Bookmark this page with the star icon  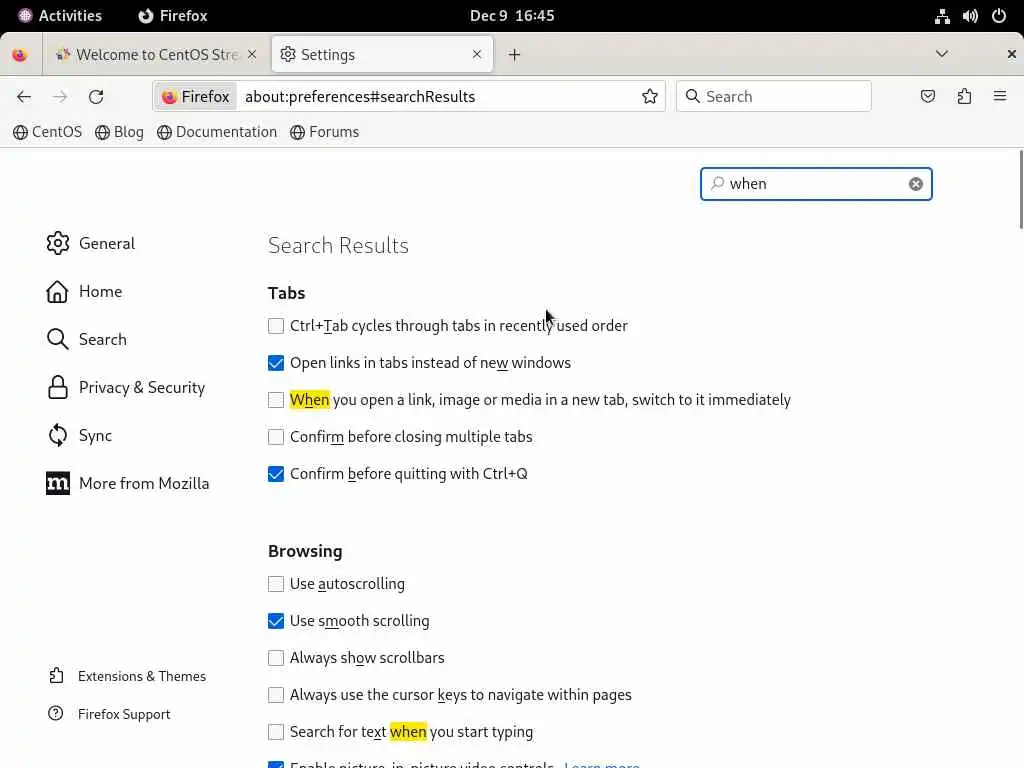click(x=650, y=97)
